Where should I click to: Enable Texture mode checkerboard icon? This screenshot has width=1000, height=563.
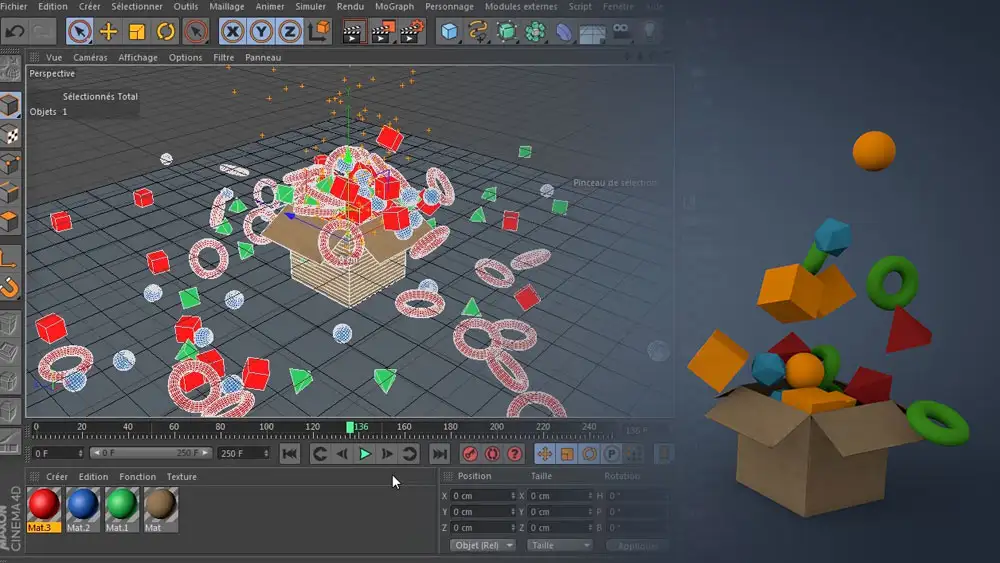10,135
